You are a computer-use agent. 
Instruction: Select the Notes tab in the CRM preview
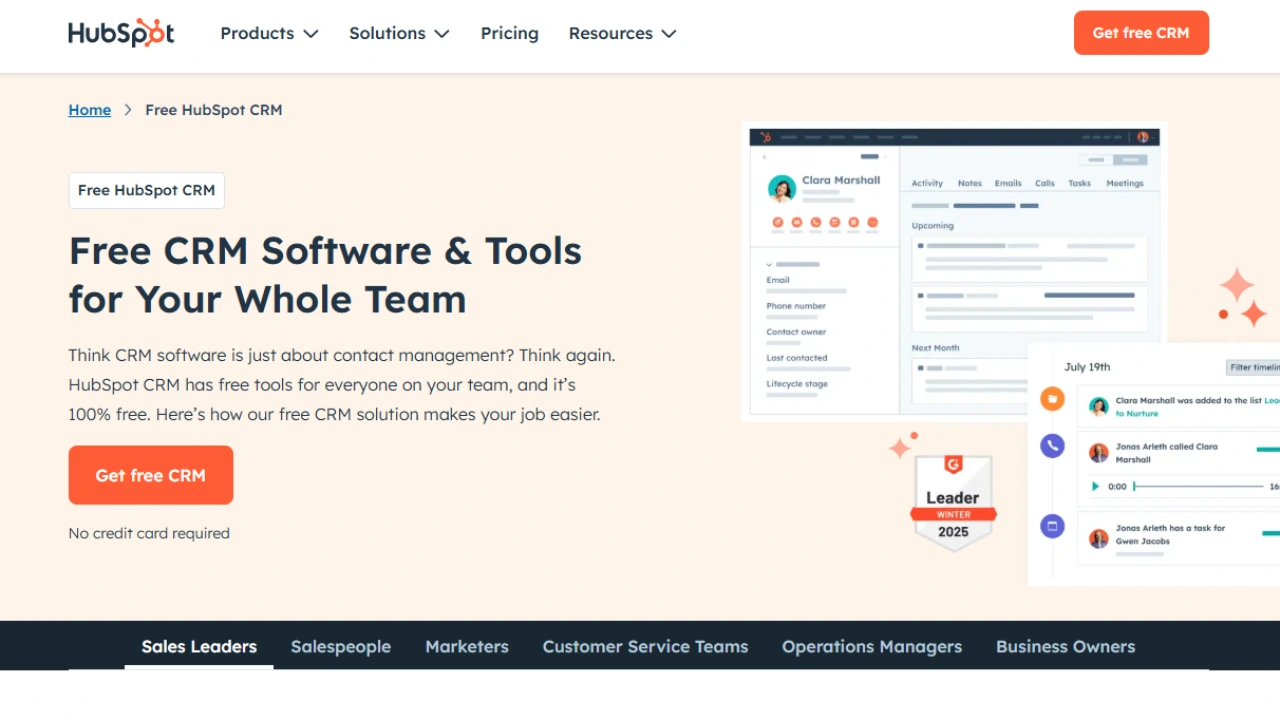pos(970,183)
